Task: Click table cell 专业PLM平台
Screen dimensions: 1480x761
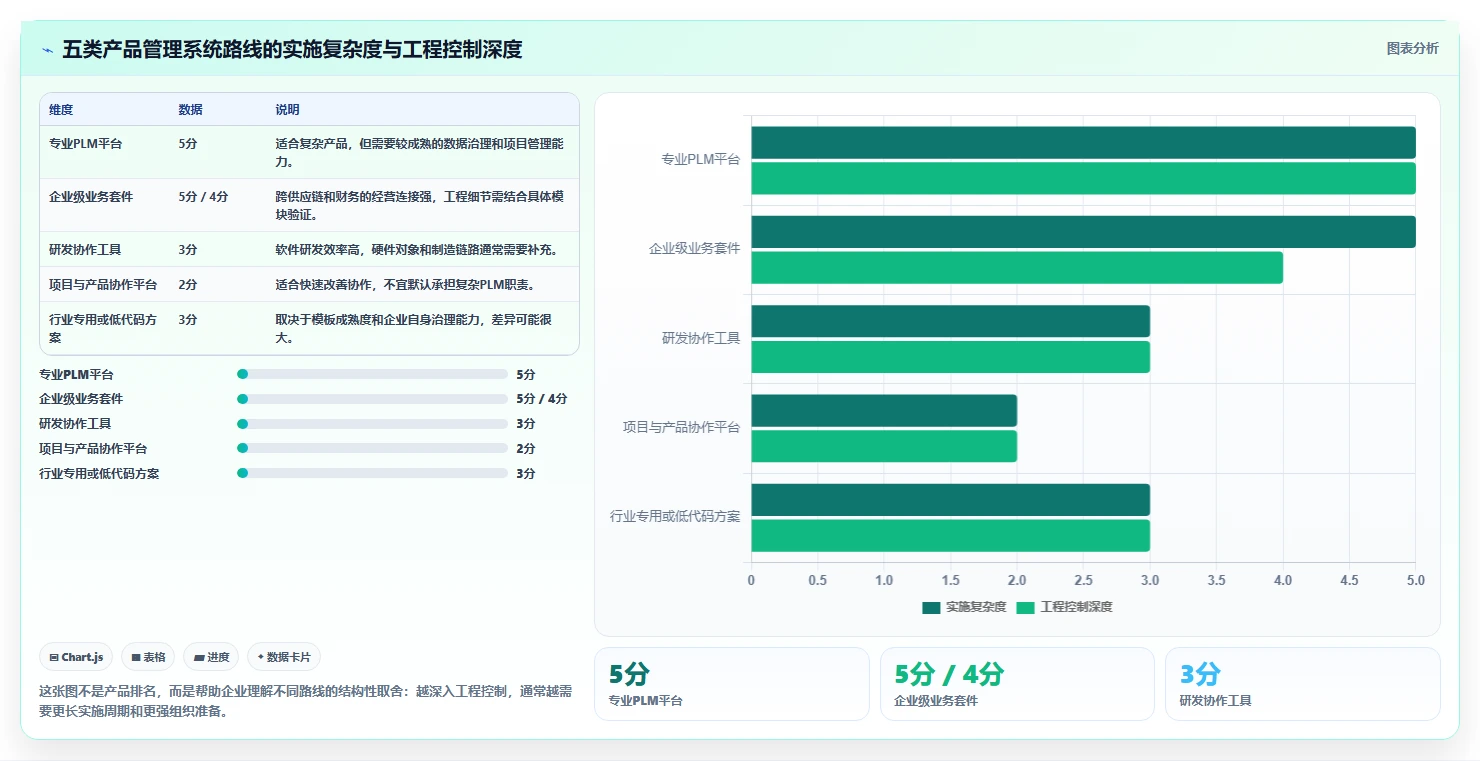Action: (x=86, y=144)
